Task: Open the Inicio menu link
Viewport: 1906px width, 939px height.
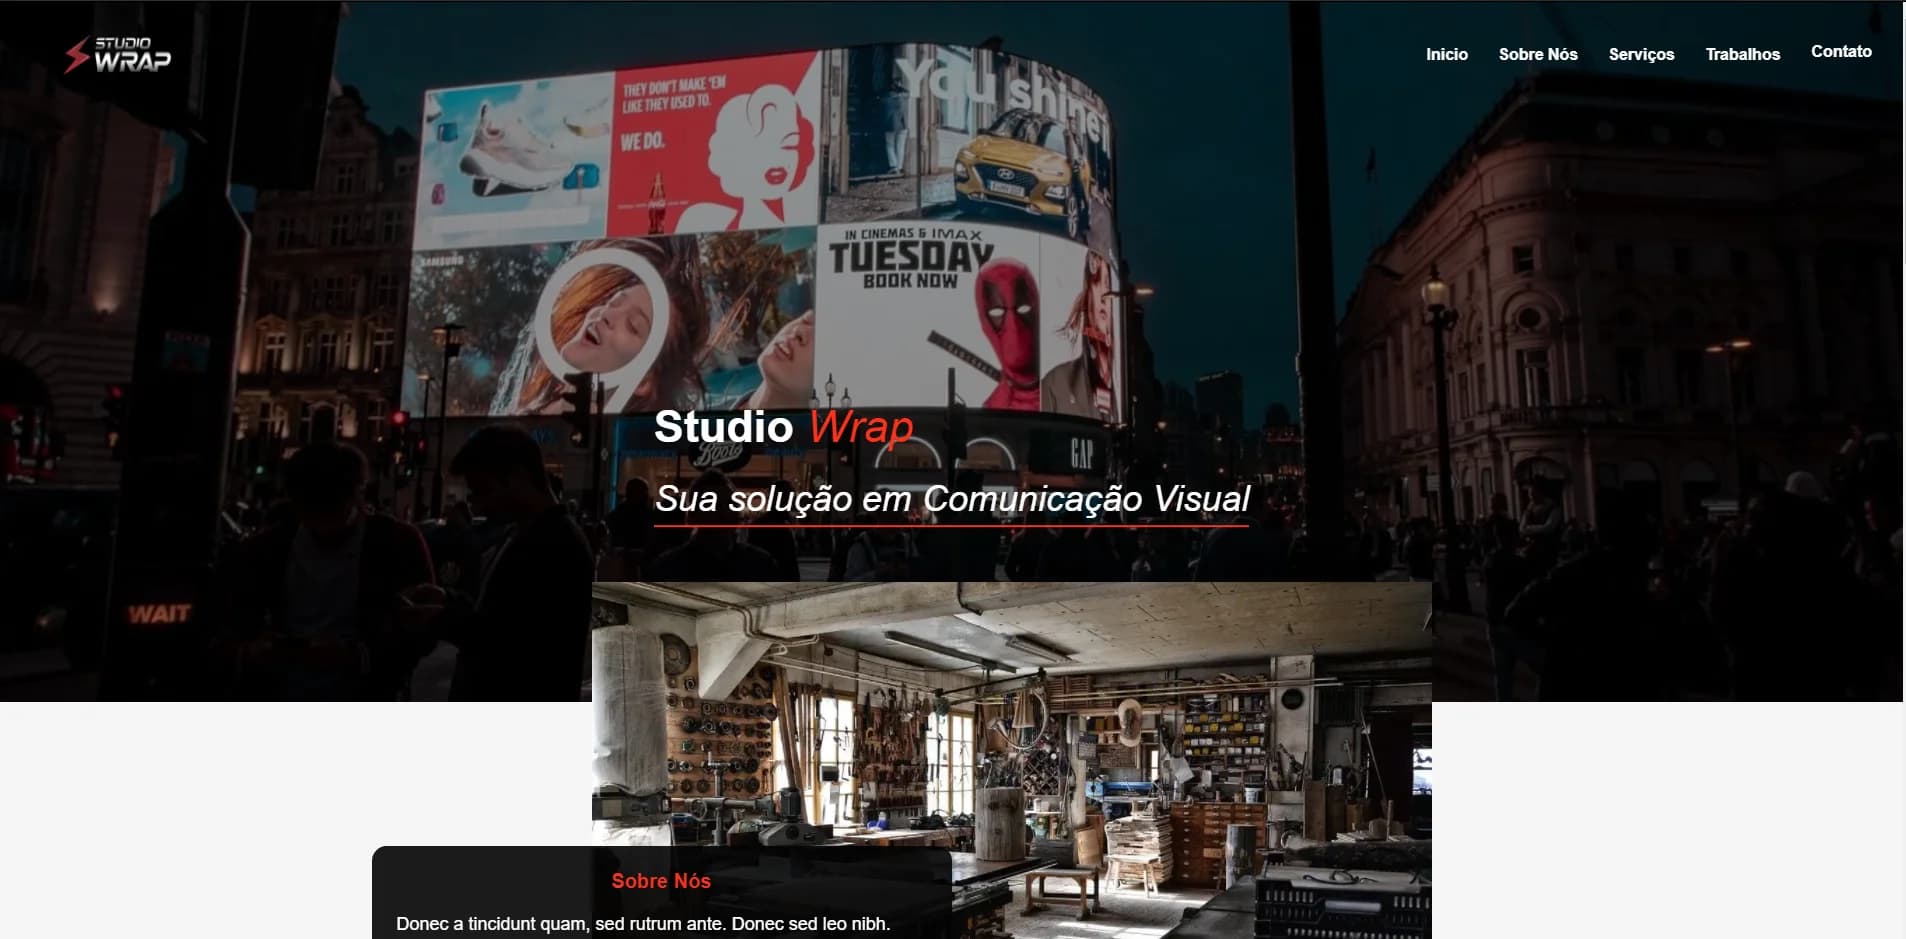Action: pos(1446,54)
